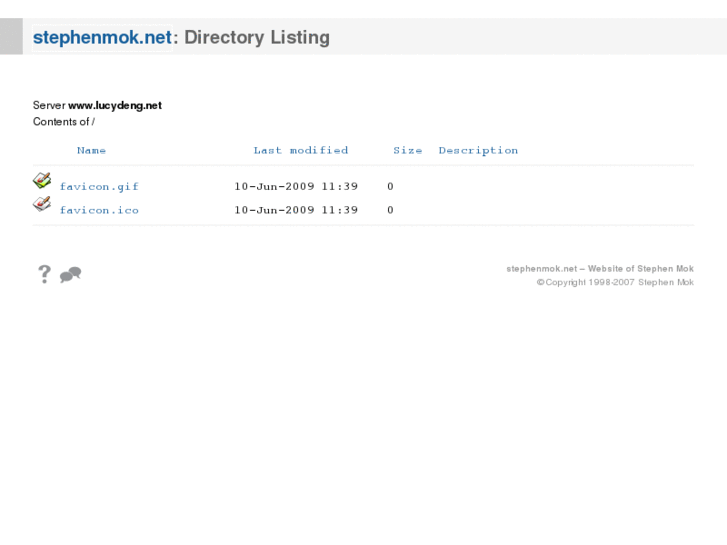Click the Directory Listing heading text
727x545 pixels.
(257, 38)
